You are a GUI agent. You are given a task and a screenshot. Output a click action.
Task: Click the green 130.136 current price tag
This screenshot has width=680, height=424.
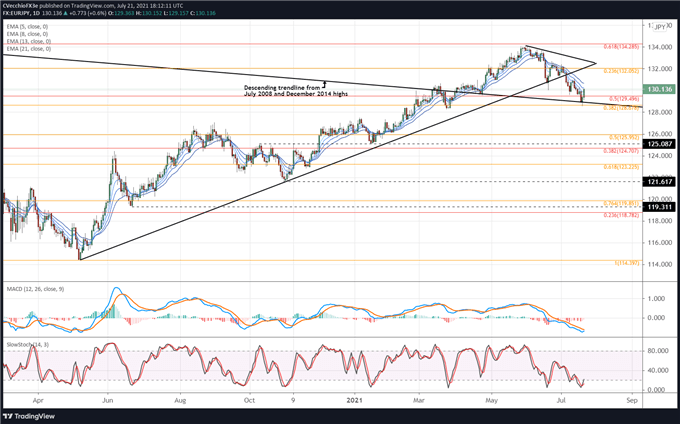coord(659,89)
